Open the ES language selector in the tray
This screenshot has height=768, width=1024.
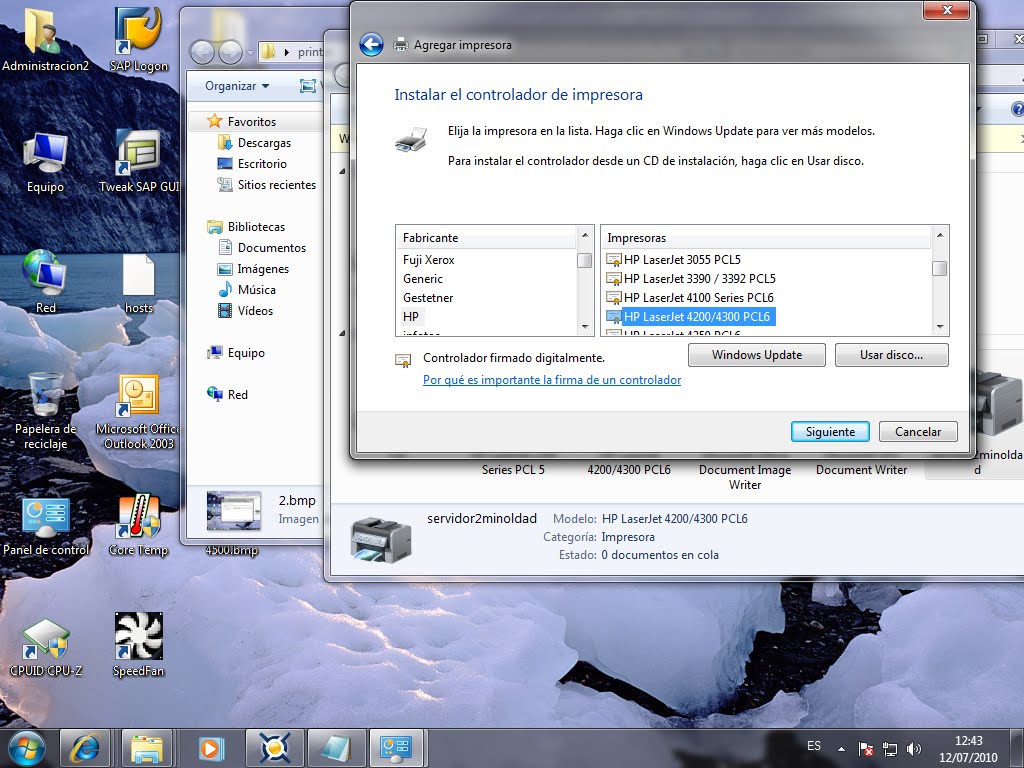[x=813, y=746]
